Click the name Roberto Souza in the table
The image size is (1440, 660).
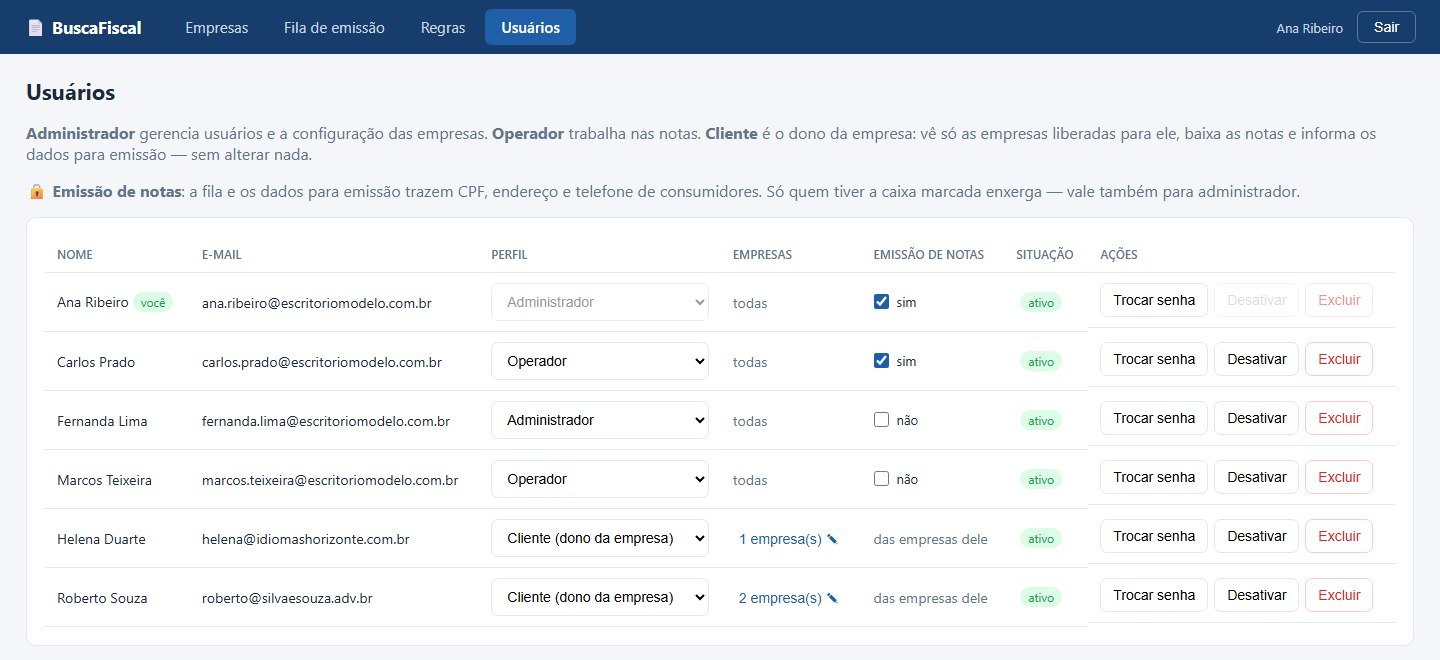coord(102,598)
